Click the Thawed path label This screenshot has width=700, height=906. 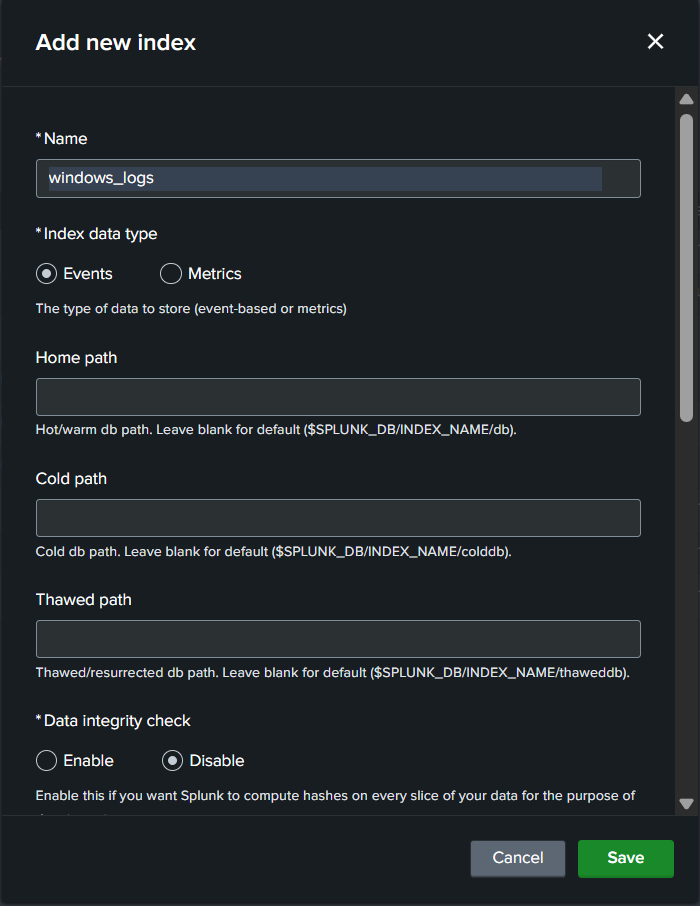pos(83,599)
